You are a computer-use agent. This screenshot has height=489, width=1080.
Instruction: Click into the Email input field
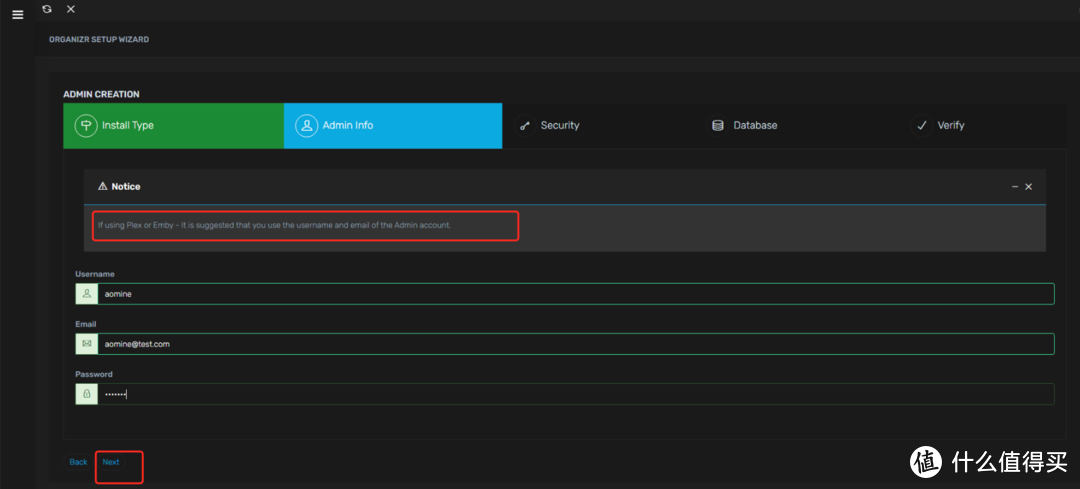point(575,344)
